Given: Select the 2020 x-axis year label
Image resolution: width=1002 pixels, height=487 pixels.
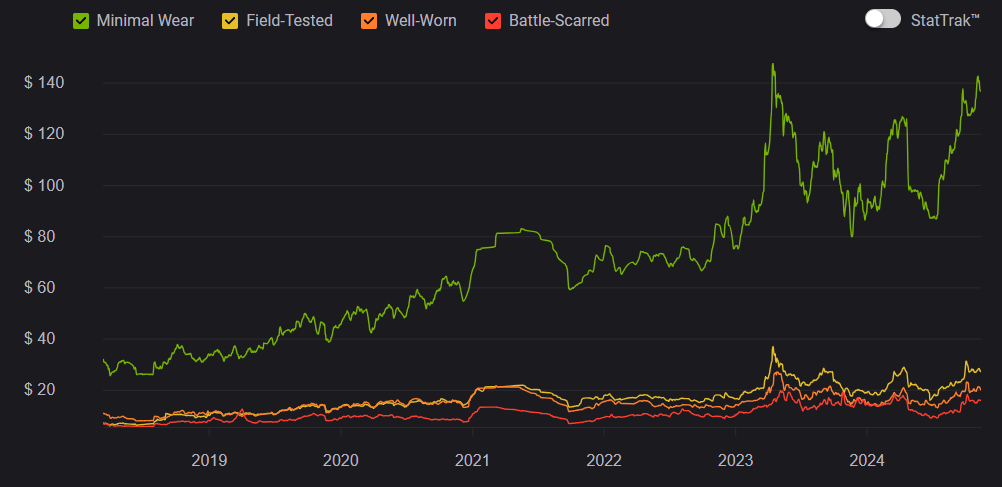Looking at the screenshot, I should click(340, 460).
